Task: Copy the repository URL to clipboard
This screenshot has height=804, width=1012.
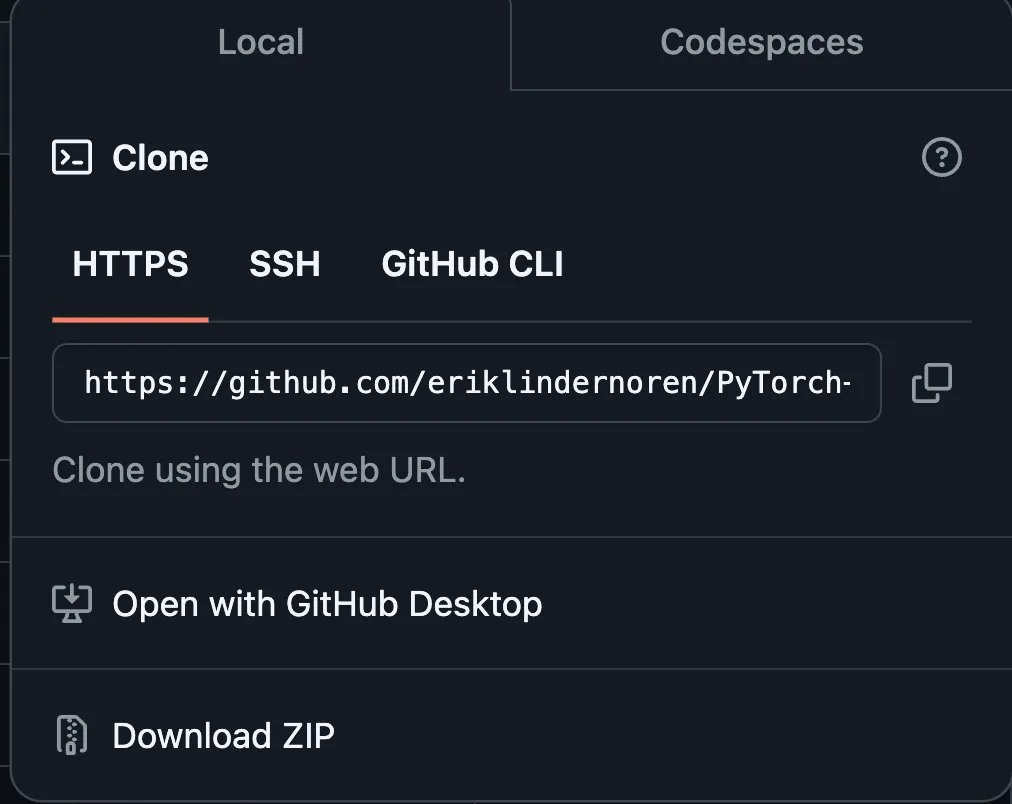Action: 932,383
